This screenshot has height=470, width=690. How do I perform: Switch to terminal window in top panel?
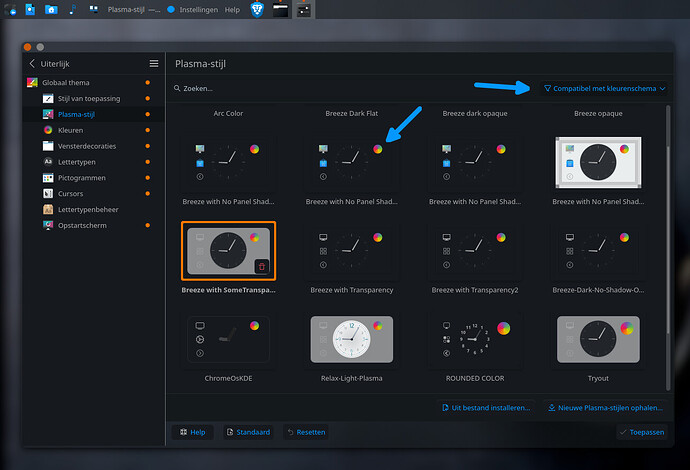pyautogui.click(x=280, y=10)
